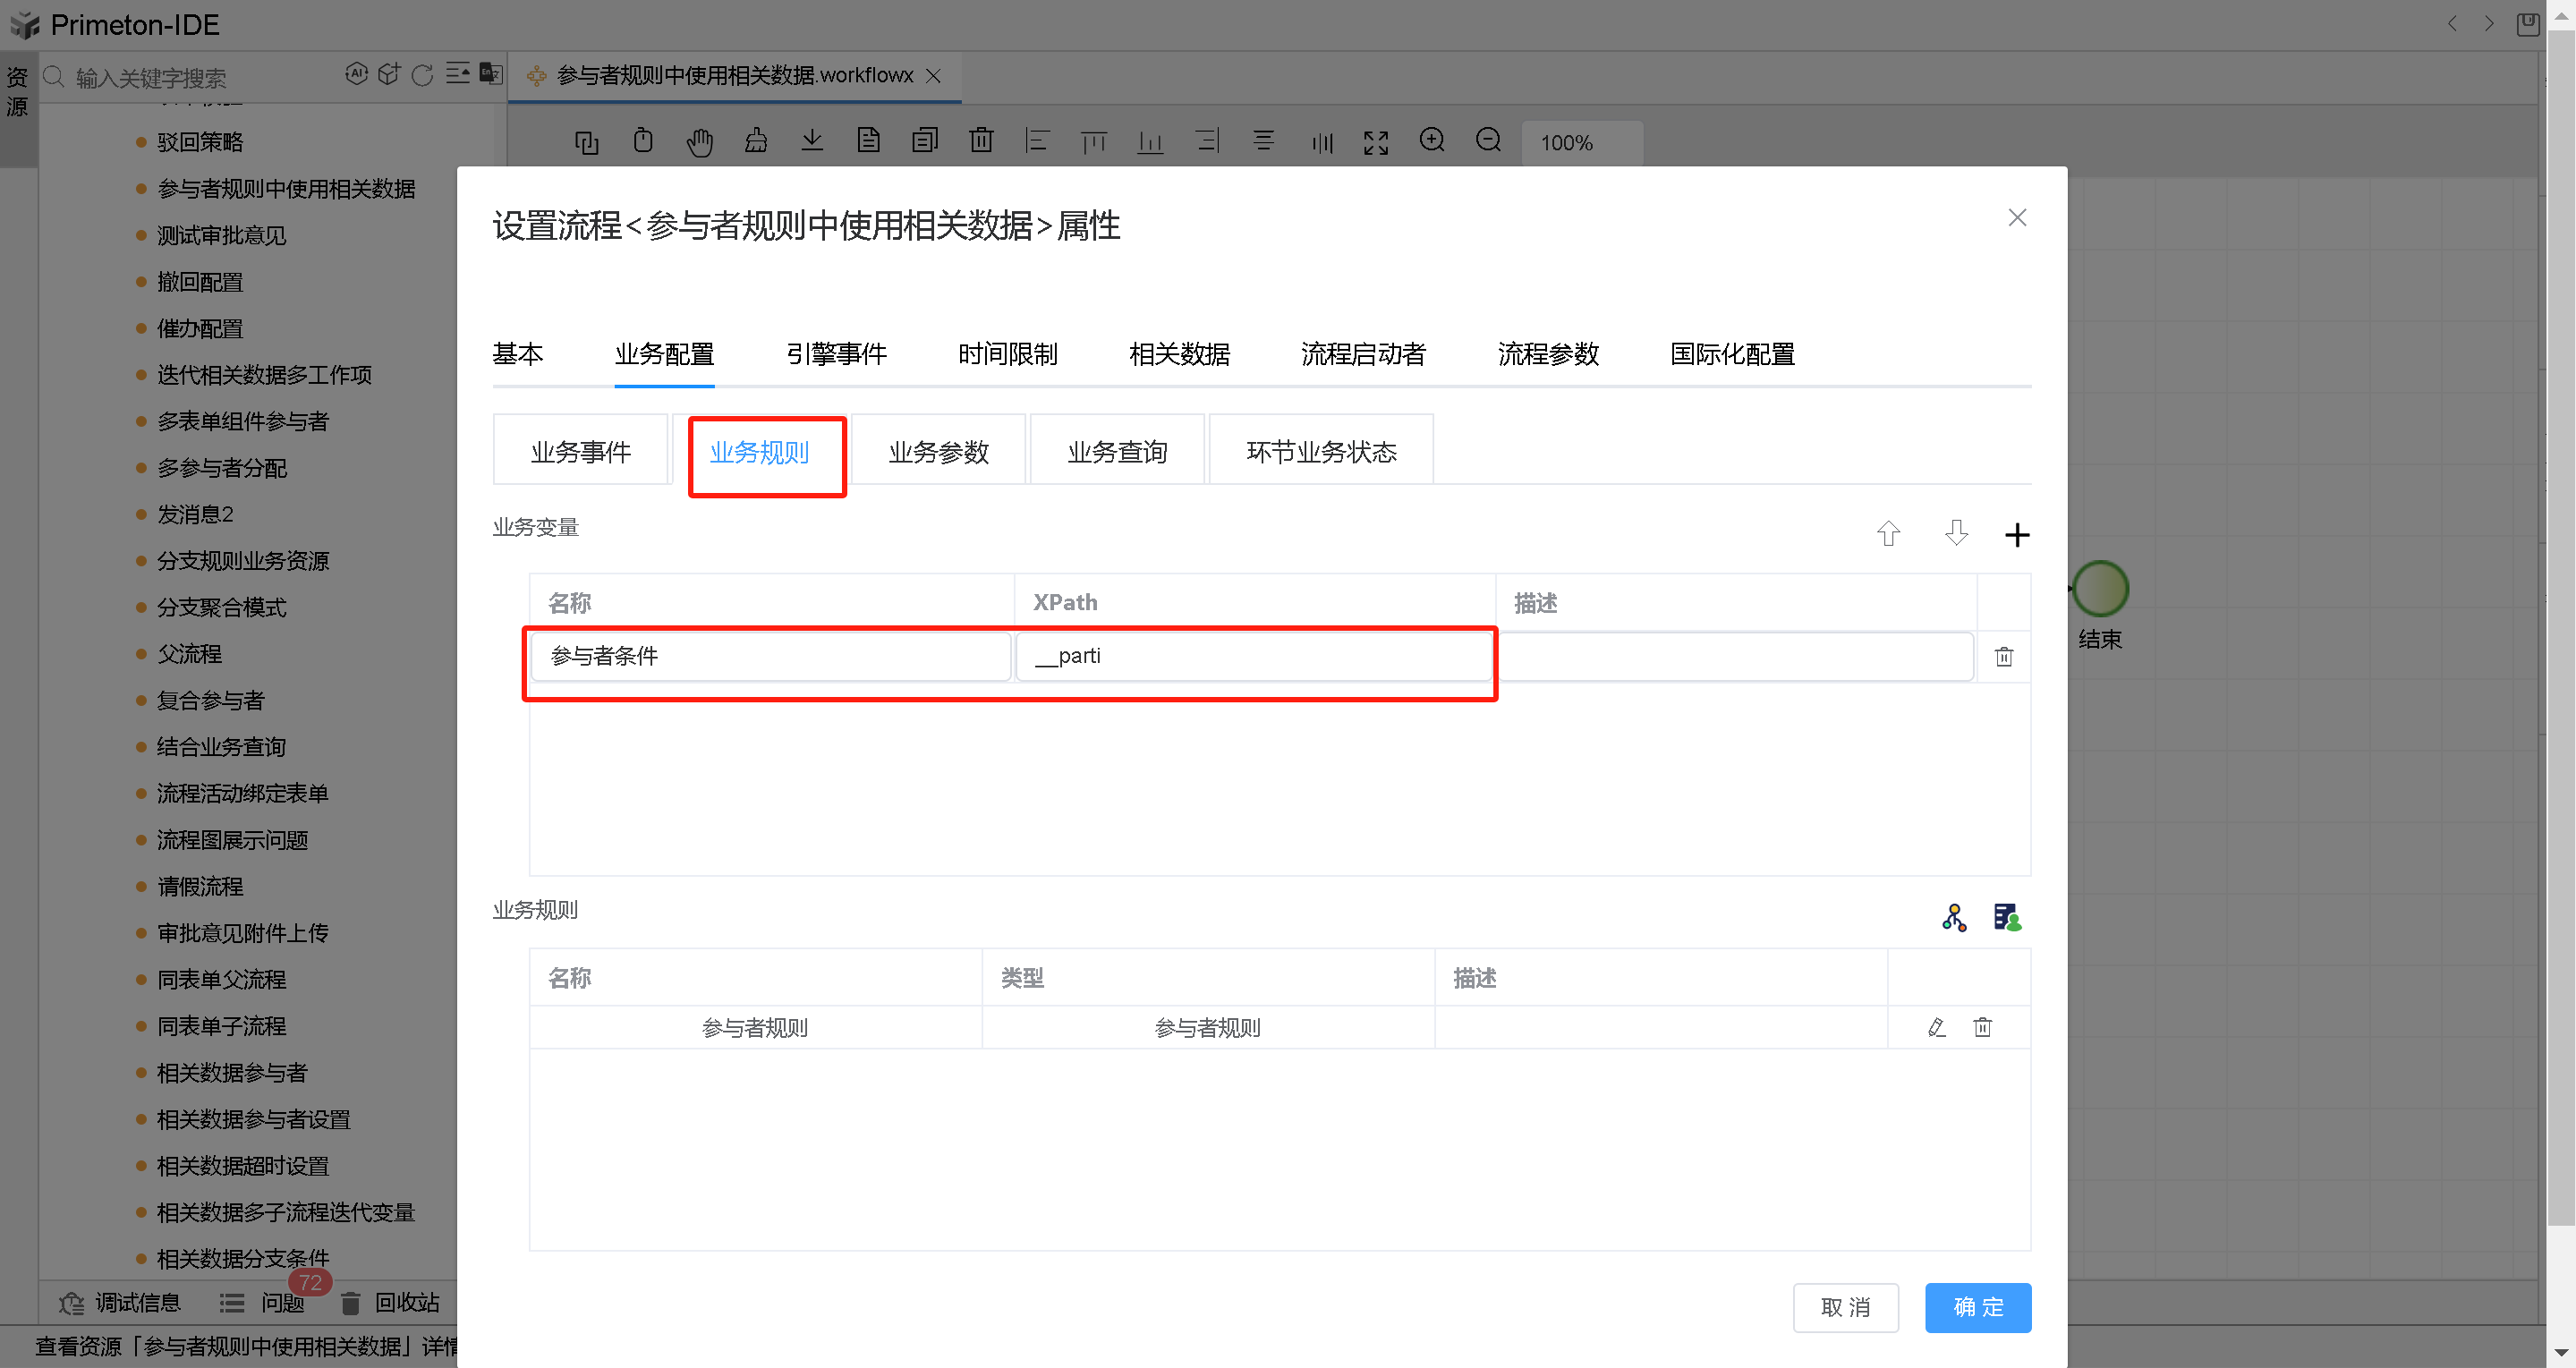The image size is (2576, 1368).
Task: Open the AI assistant in the resource panel
Action: coord(357,73)
